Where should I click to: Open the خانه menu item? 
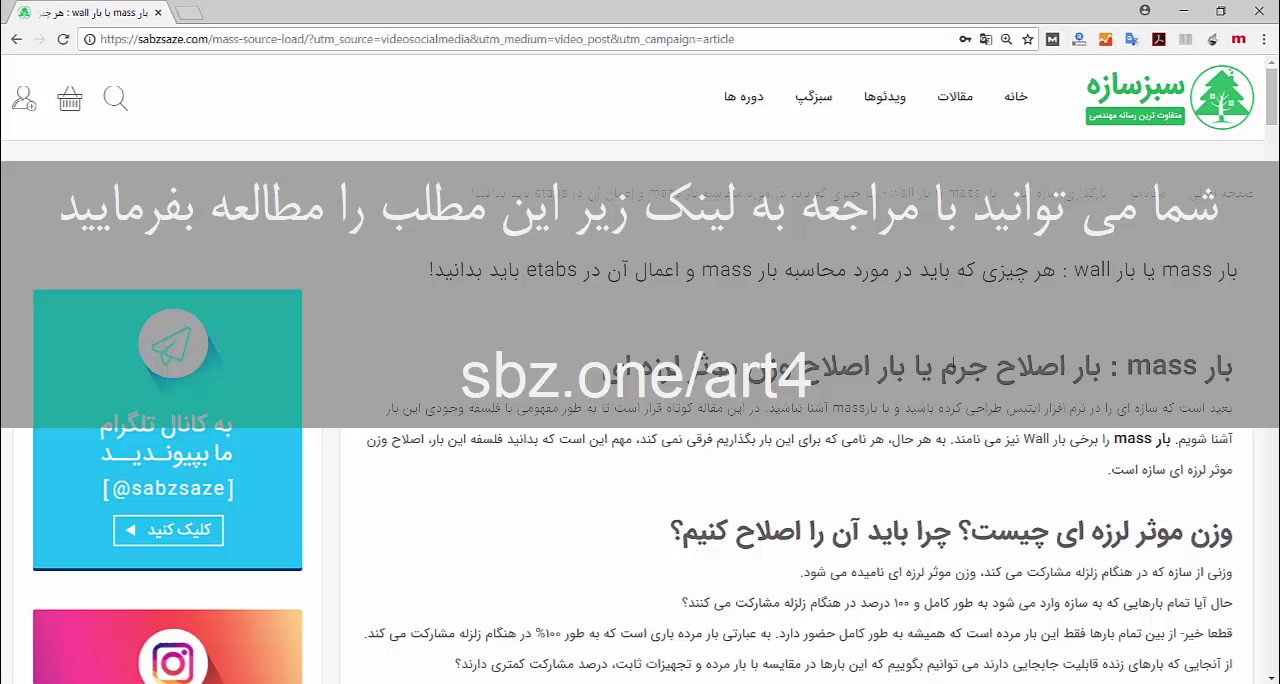(x=1016, y=97)
